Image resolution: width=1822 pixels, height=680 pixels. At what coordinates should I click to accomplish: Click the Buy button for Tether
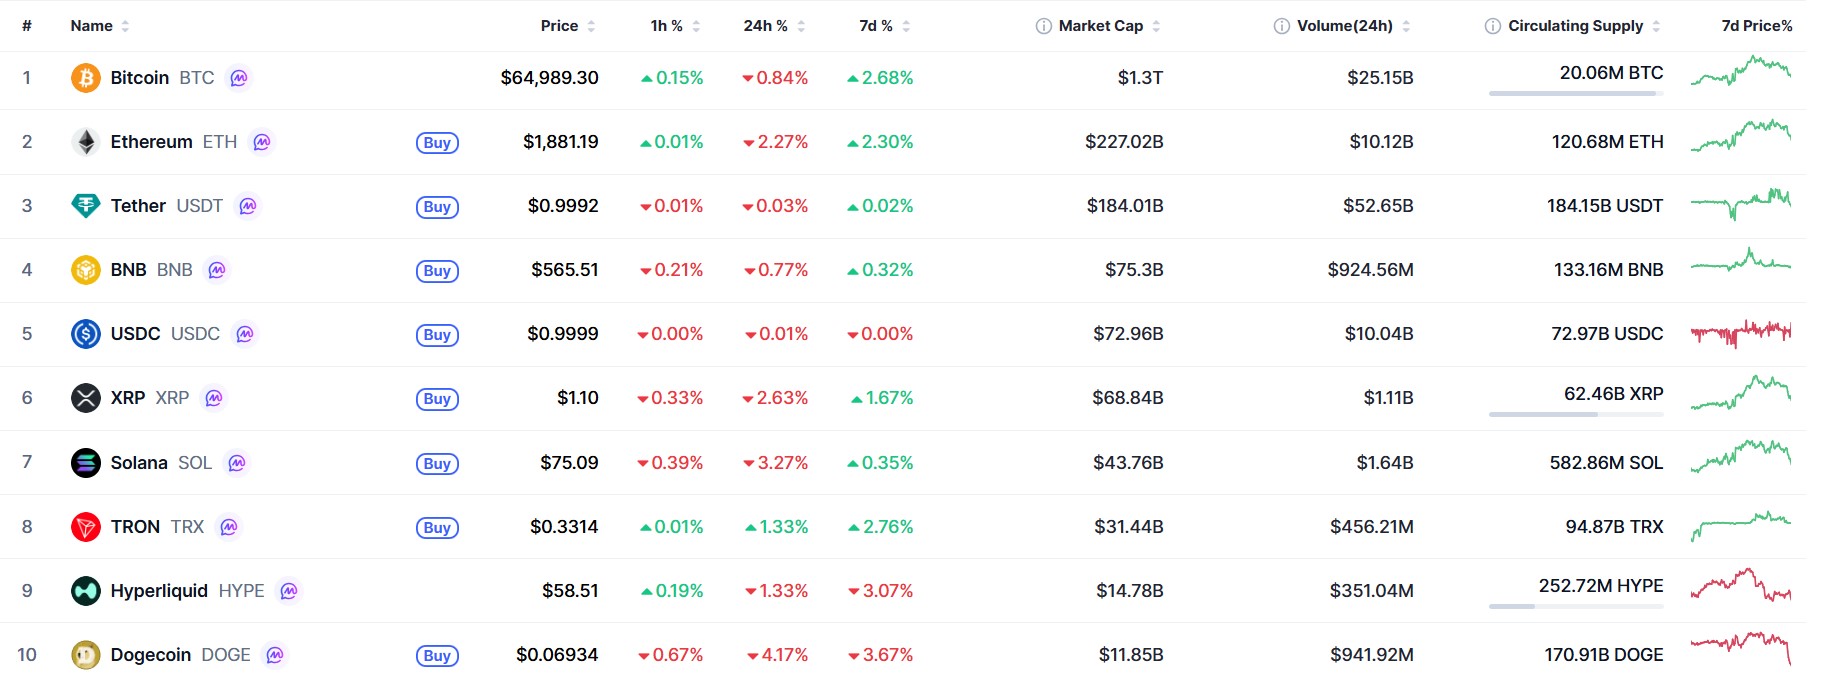[437, 207]
